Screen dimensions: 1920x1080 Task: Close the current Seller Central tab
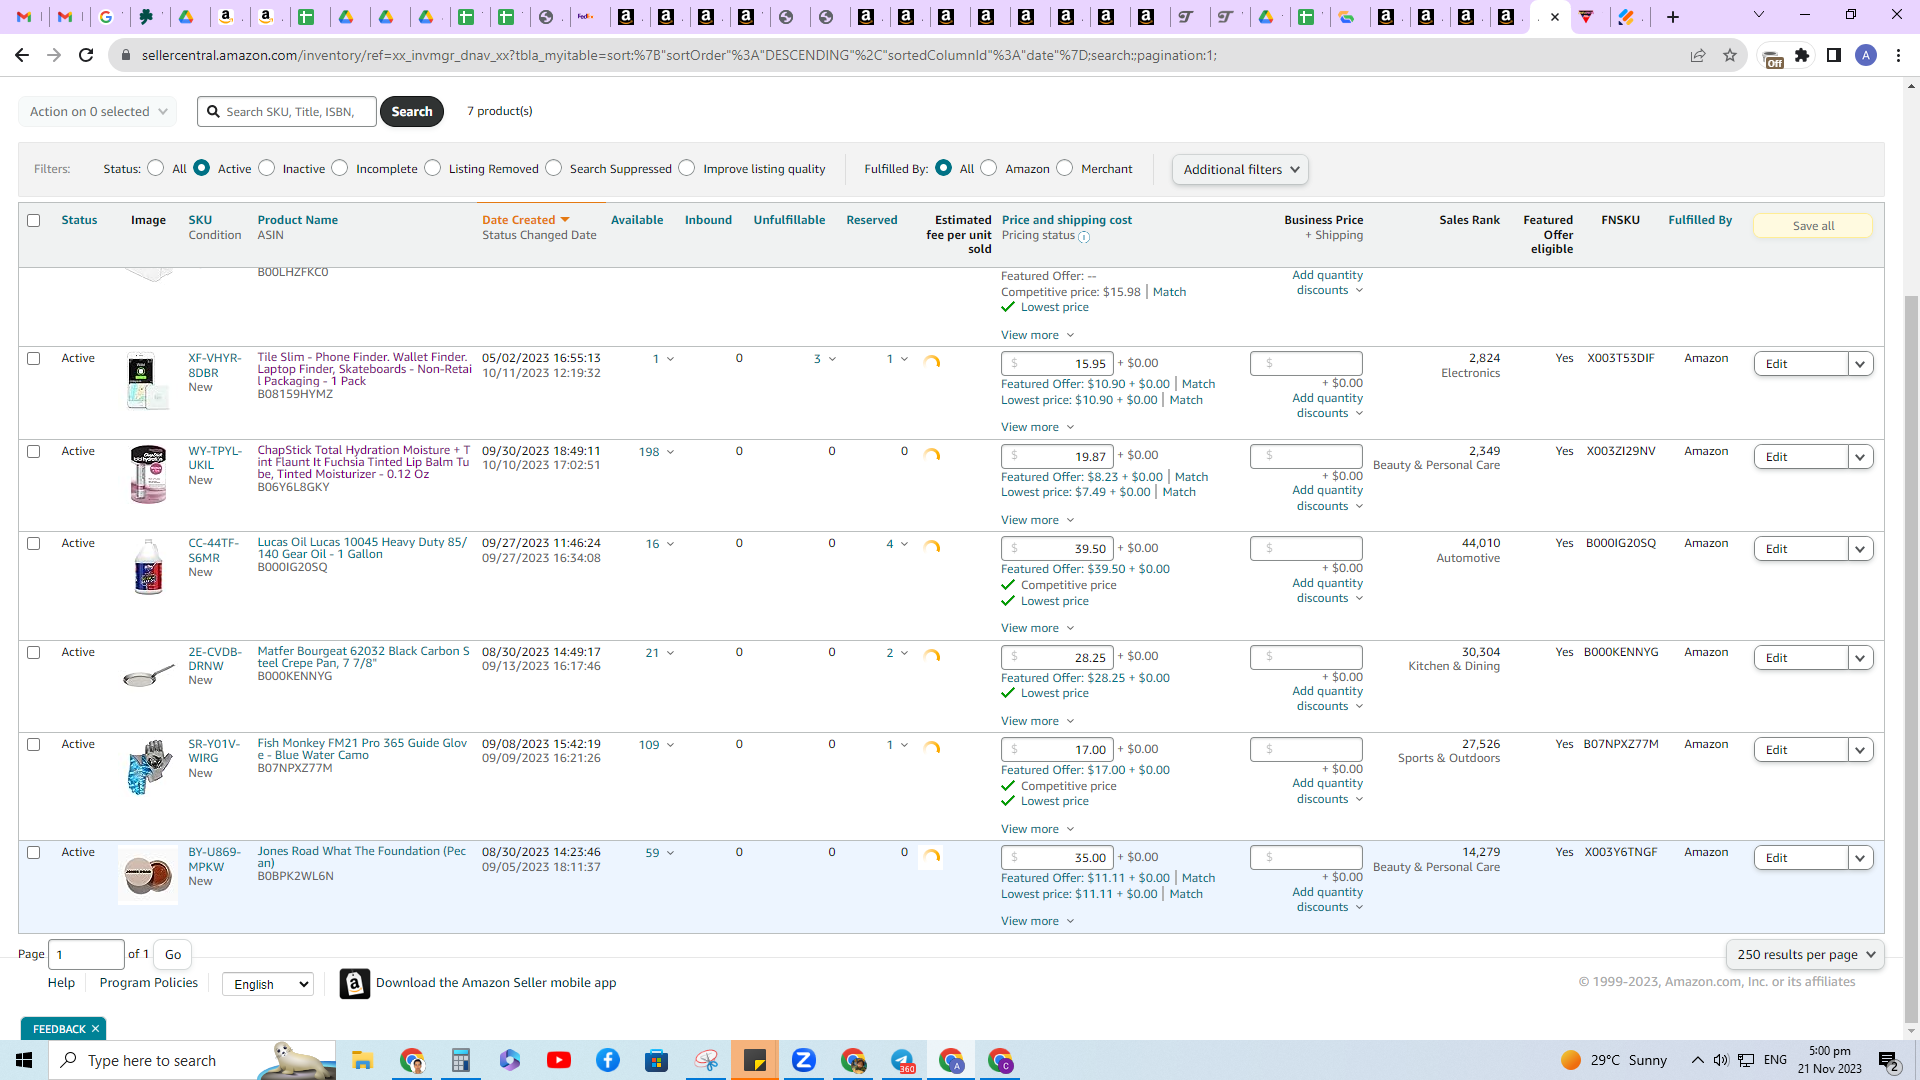pyautogui.click(x=1554, y=17)
